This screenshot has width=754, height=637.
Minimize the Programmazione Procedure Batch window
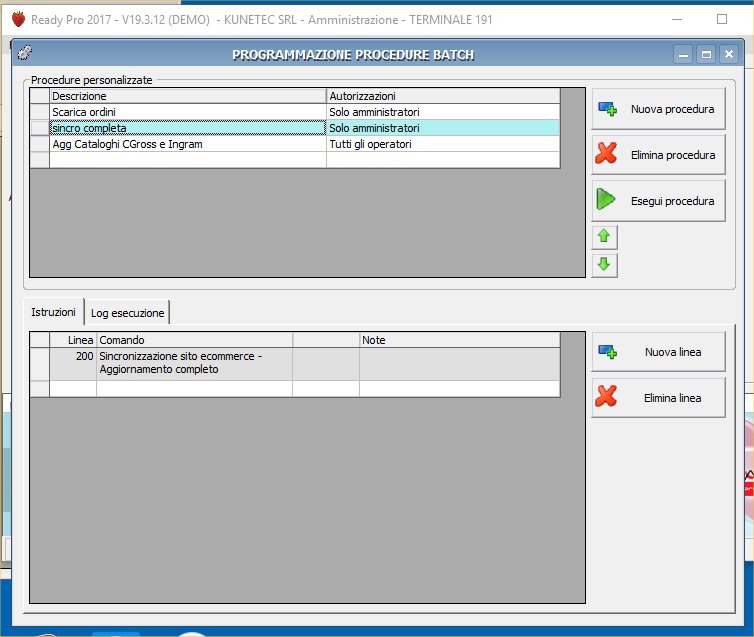683,54
